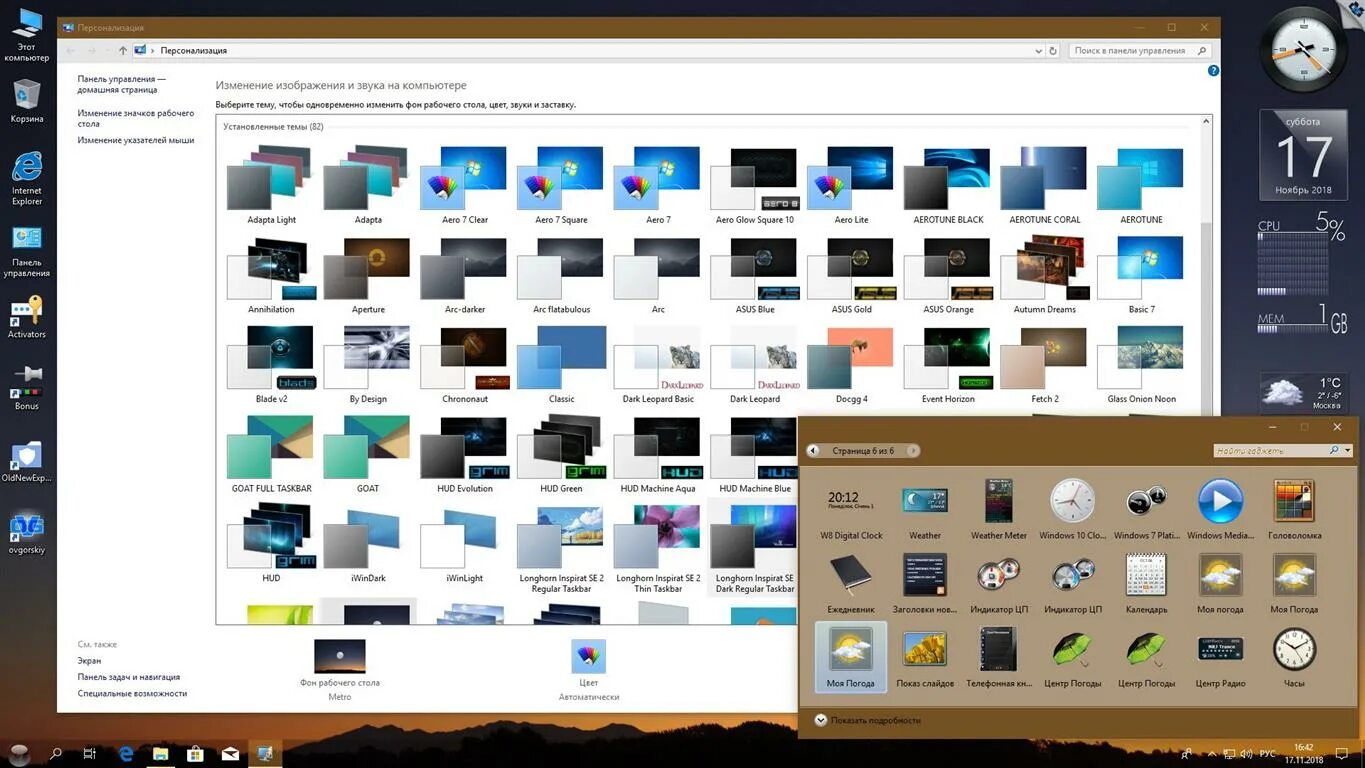Select the Центр Радио gadget
1365x768 pixels.
pos(1220,658)
